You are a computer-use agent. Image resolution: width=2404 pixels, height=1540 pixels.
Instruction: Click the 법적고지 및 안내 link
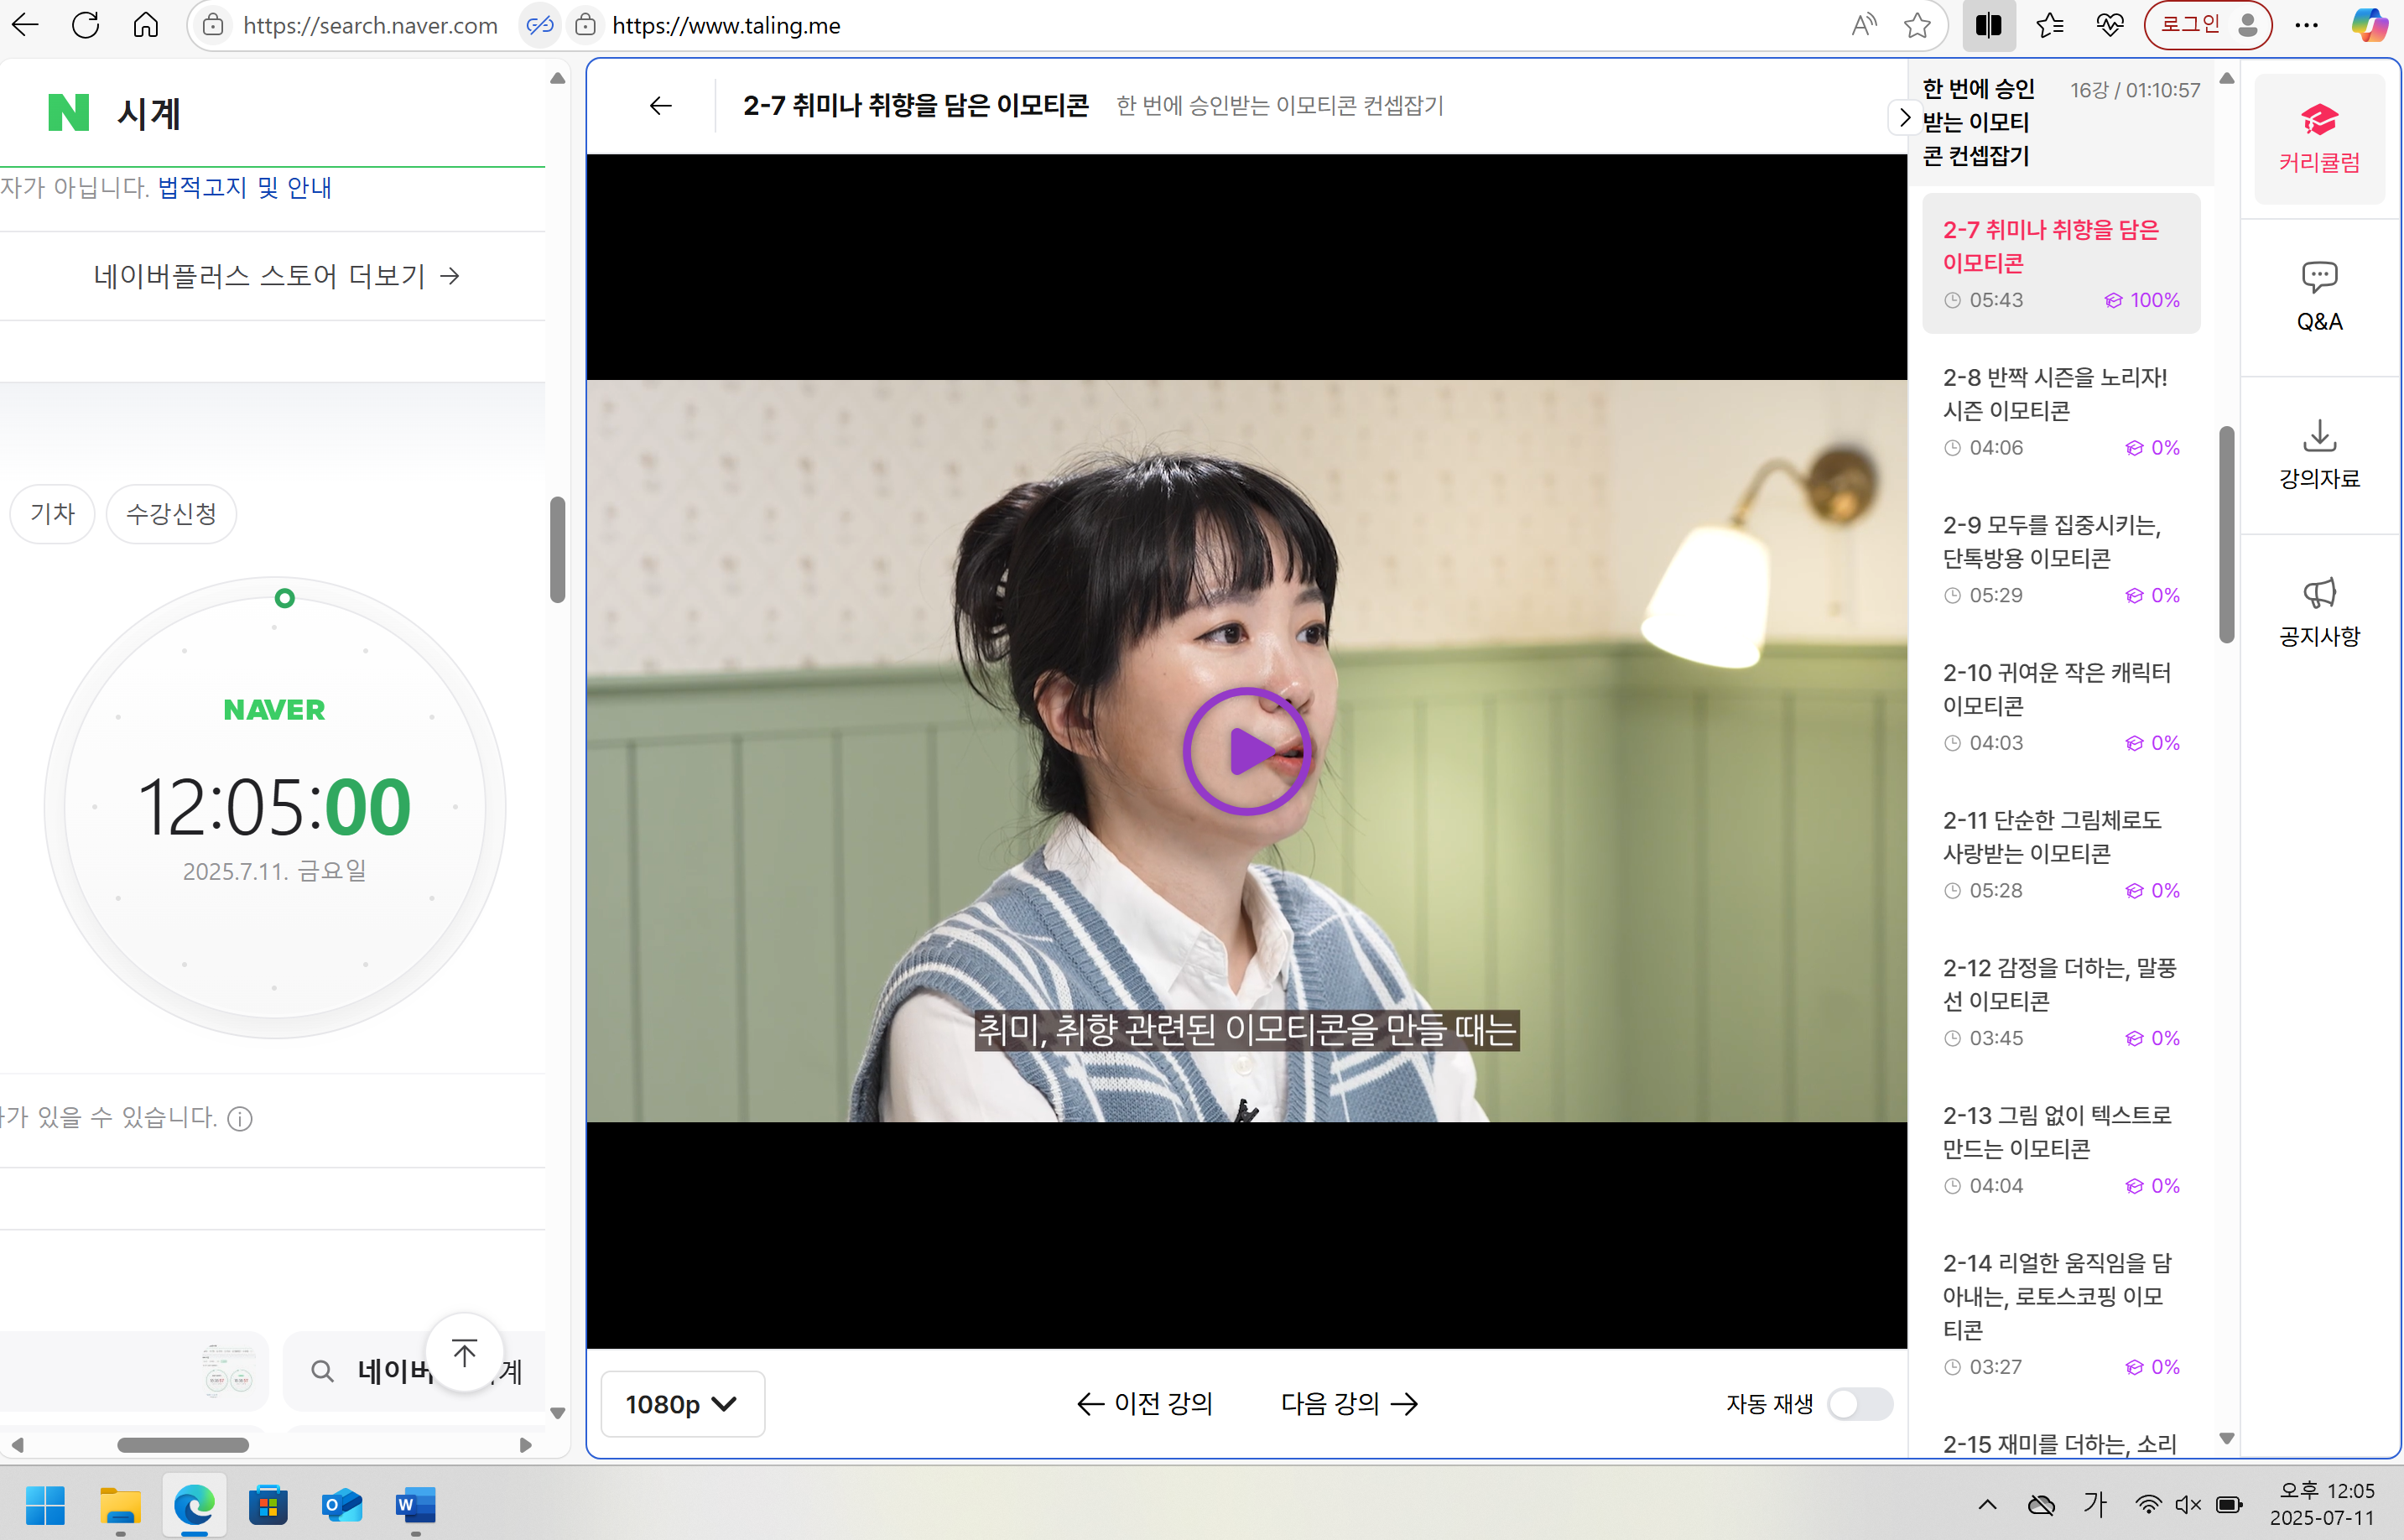(x=244, y=187)
